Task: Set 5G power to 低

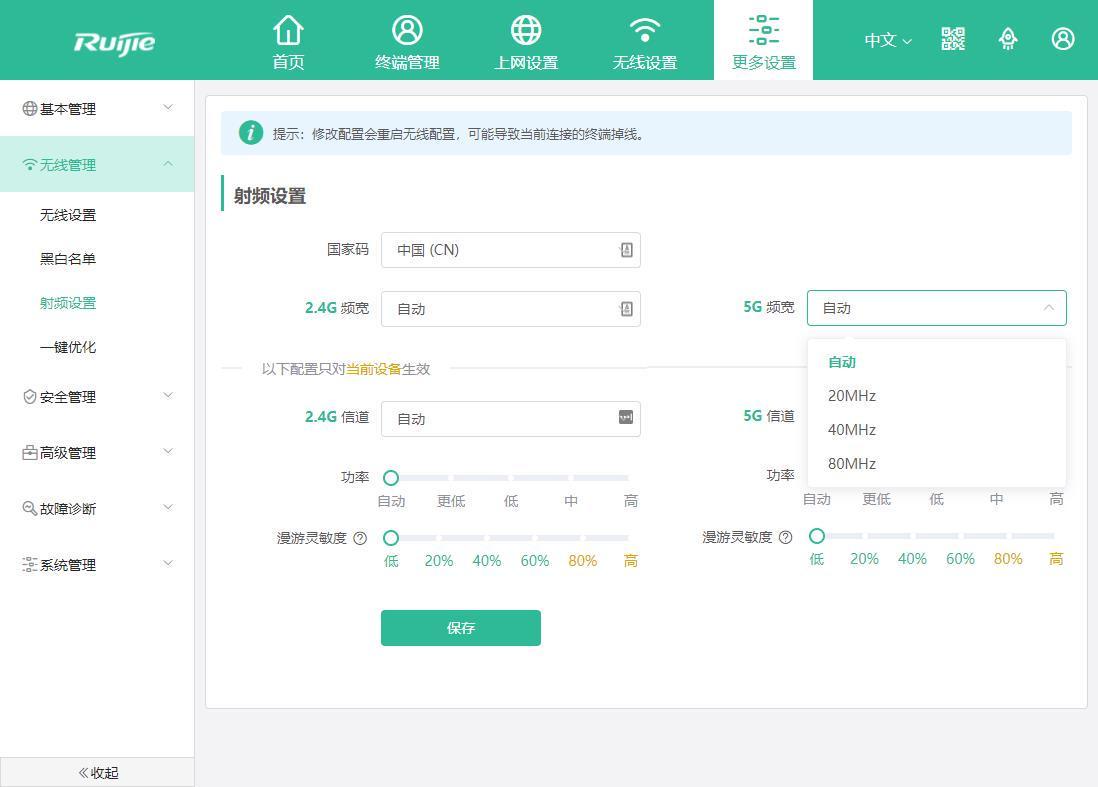Action: [936, 499]
